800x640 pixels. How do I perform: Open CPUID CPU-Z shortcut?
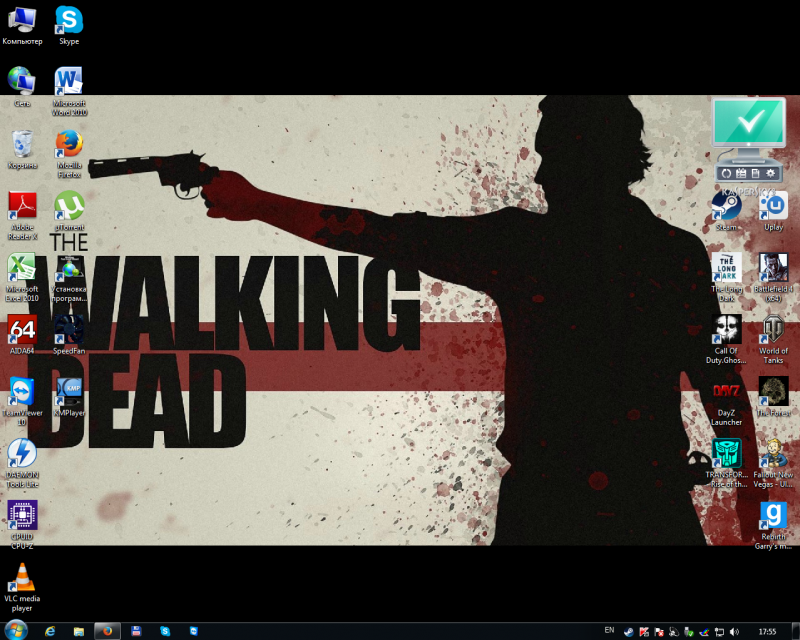[22, 525]
